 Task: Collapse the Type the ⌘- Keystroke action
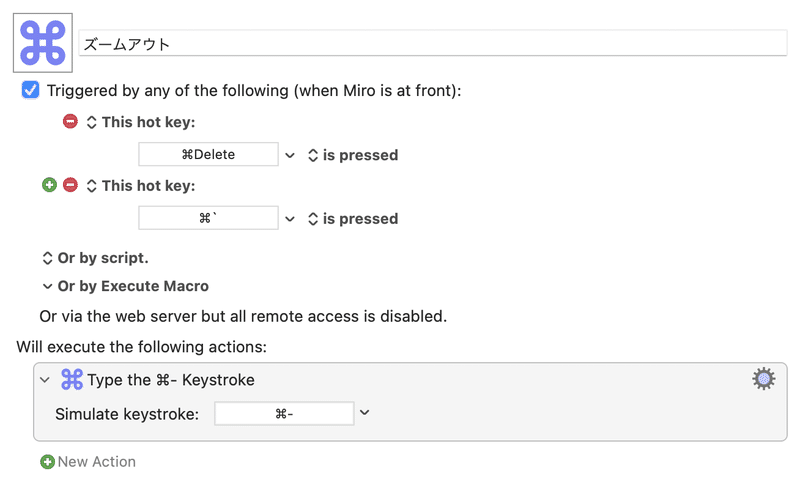45,380
